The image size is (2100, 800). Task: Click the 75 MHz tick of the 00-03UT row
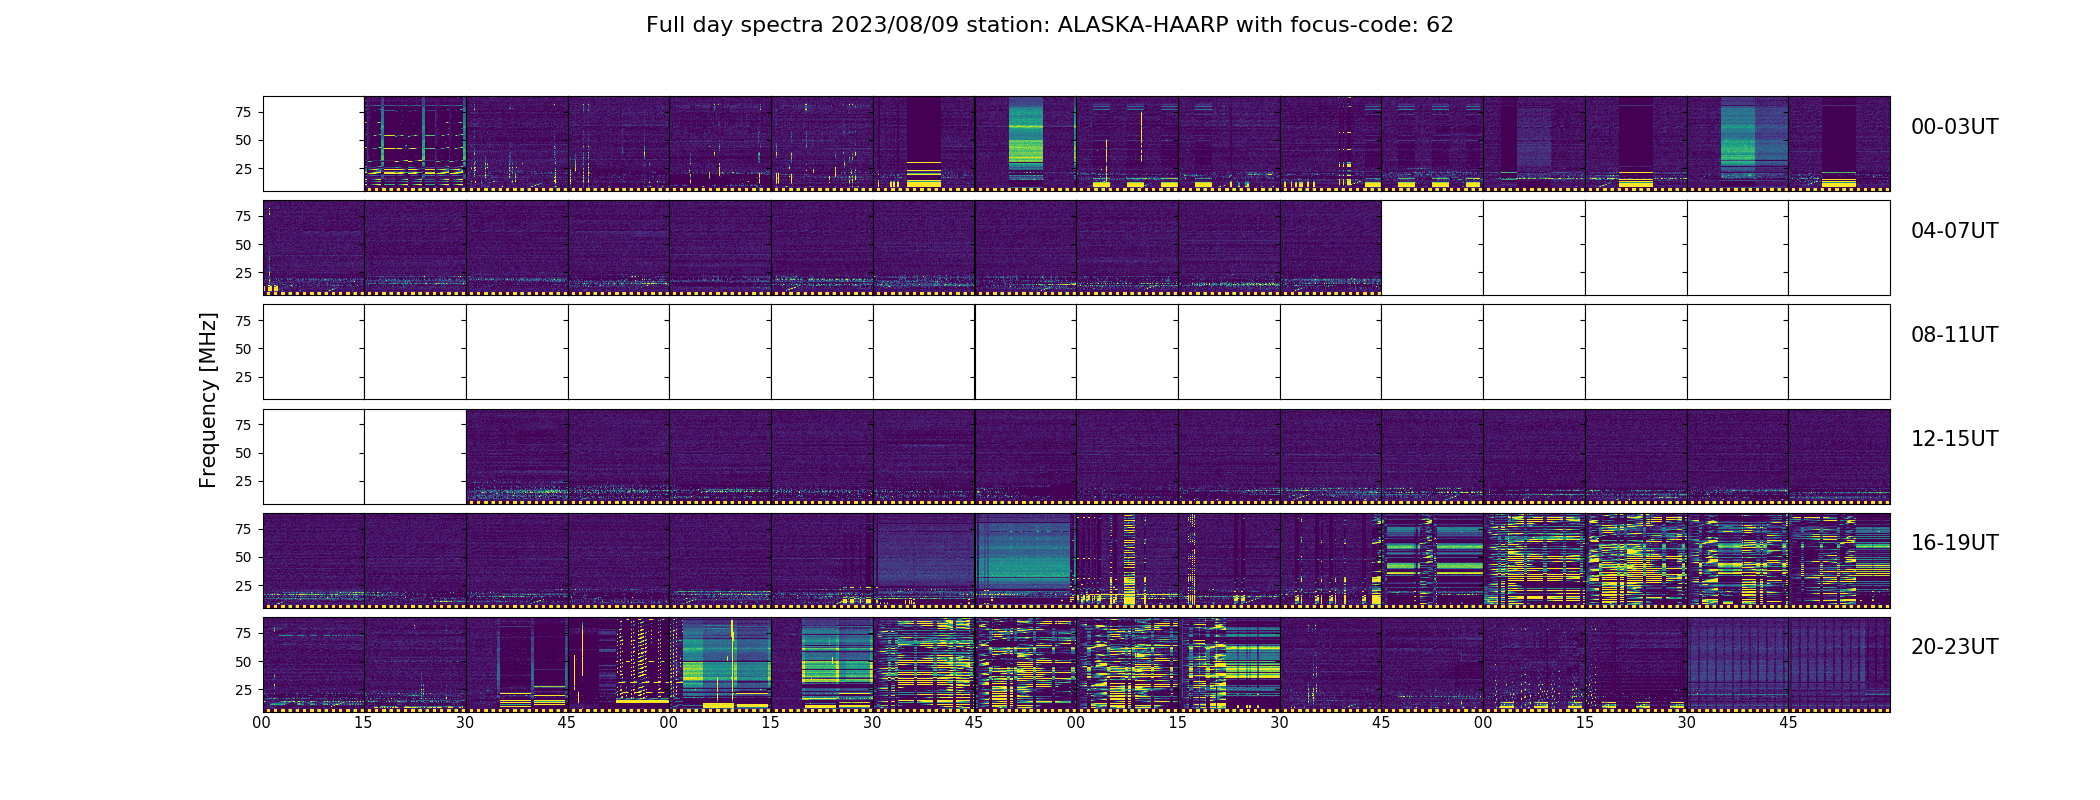tap(243, 112)
